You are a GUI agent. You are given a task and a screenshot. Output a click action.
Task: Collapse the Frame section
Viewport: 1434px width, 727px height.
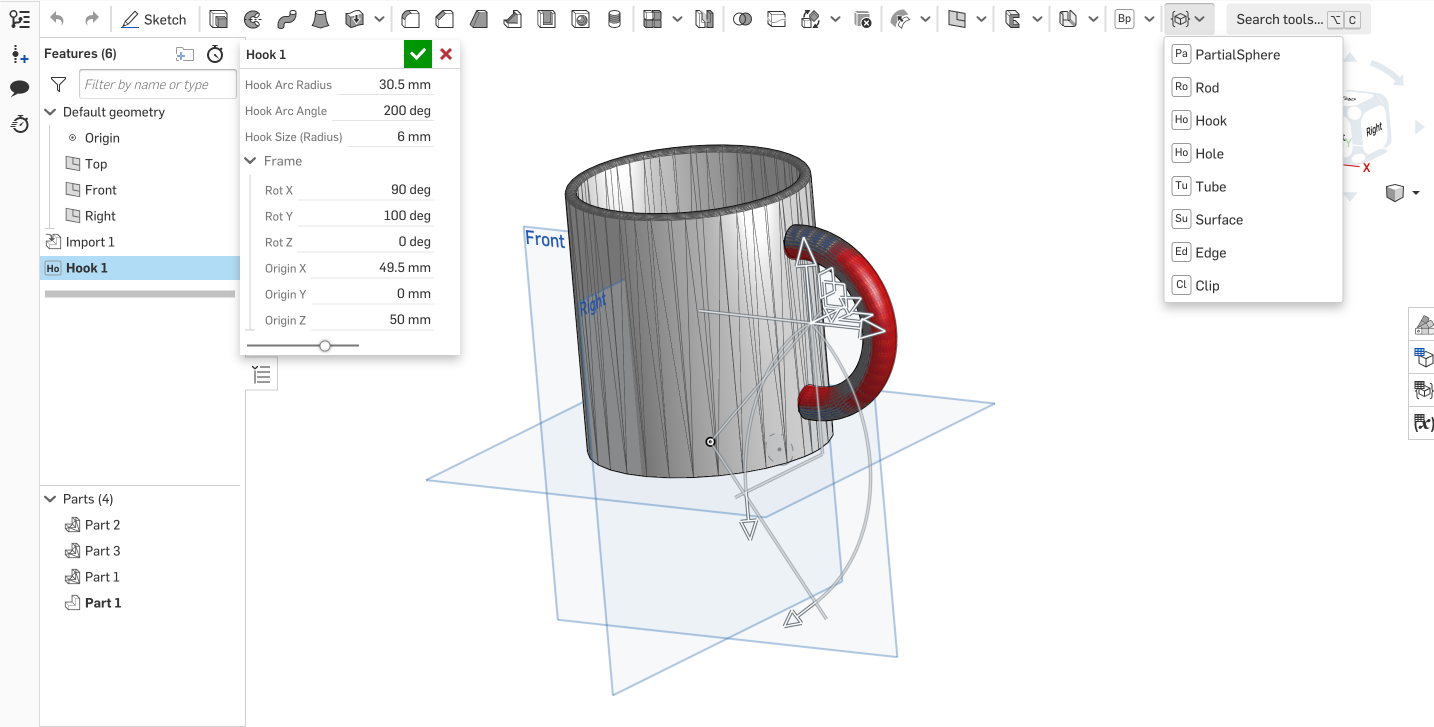point(250,161)
